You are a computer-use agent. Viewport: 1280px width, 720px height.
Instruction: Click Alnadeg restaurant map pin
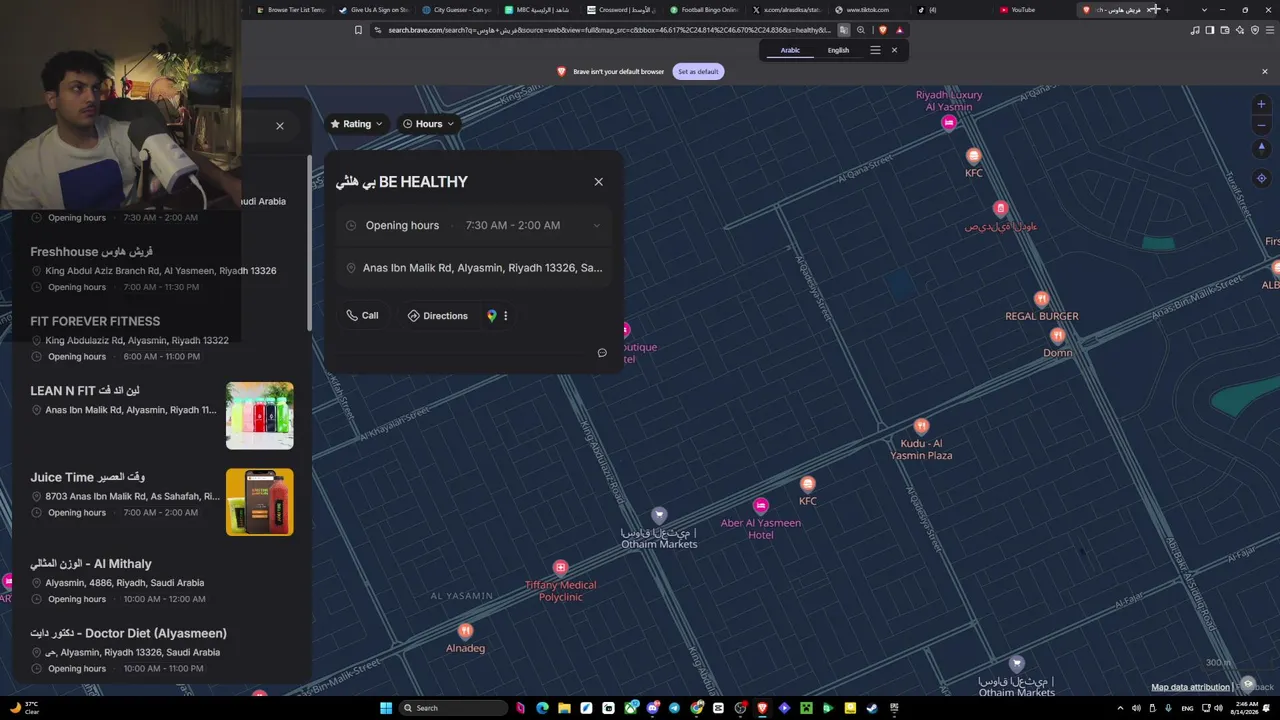pos(465,631)
